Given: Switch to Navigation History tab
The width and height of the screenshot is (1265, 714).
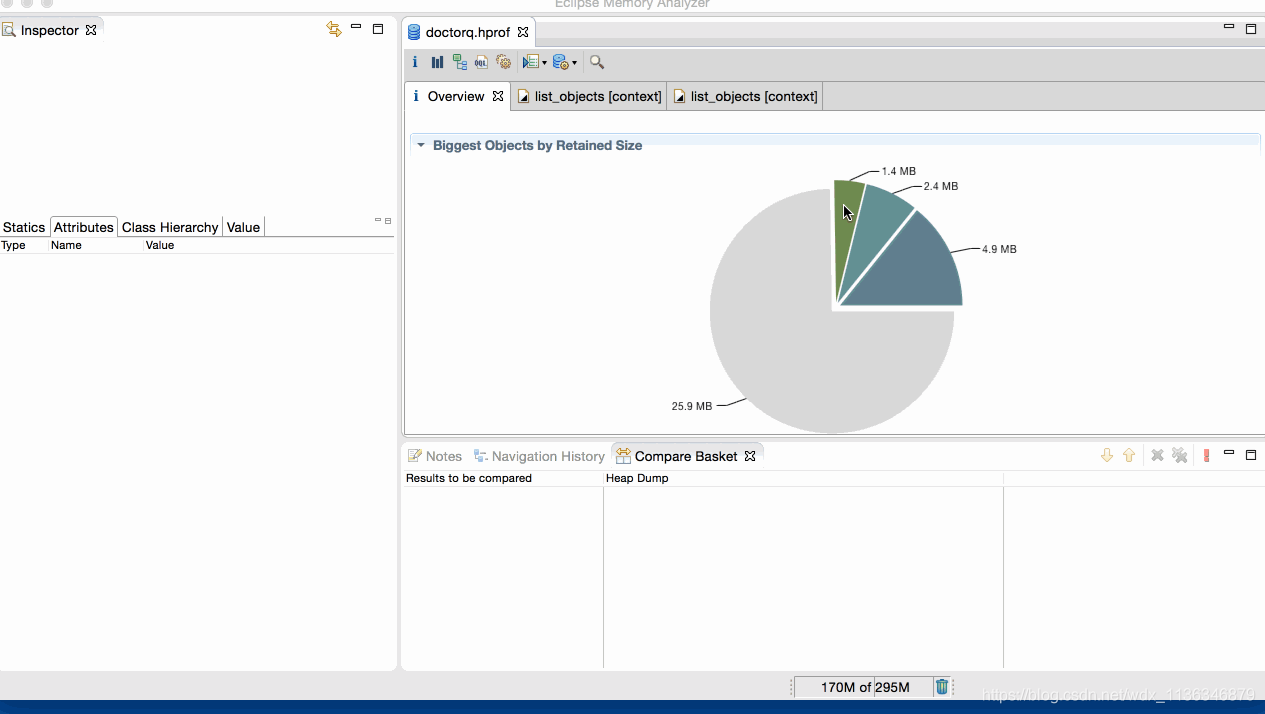Looking at the screenshot, I should [539, 456].
